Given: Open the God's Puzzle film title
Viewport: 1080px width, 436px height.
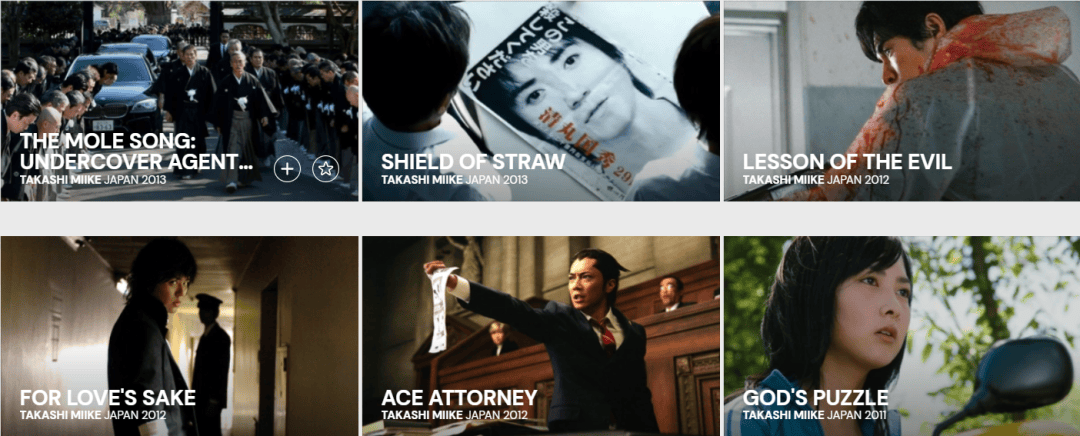Looking at the screenshot, I should coord(816,397).
